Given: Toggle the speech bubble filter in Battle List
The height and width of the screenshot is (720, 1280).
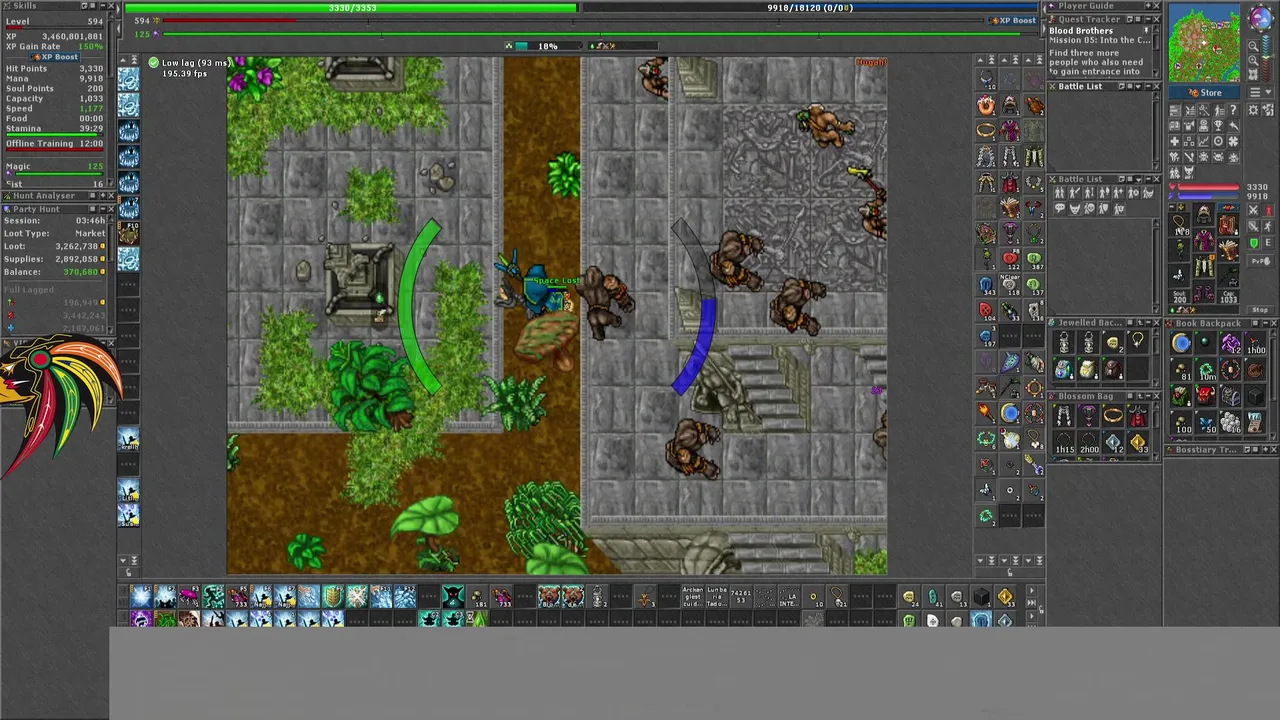Looking at the screenshot, I should click(1059, 208).
